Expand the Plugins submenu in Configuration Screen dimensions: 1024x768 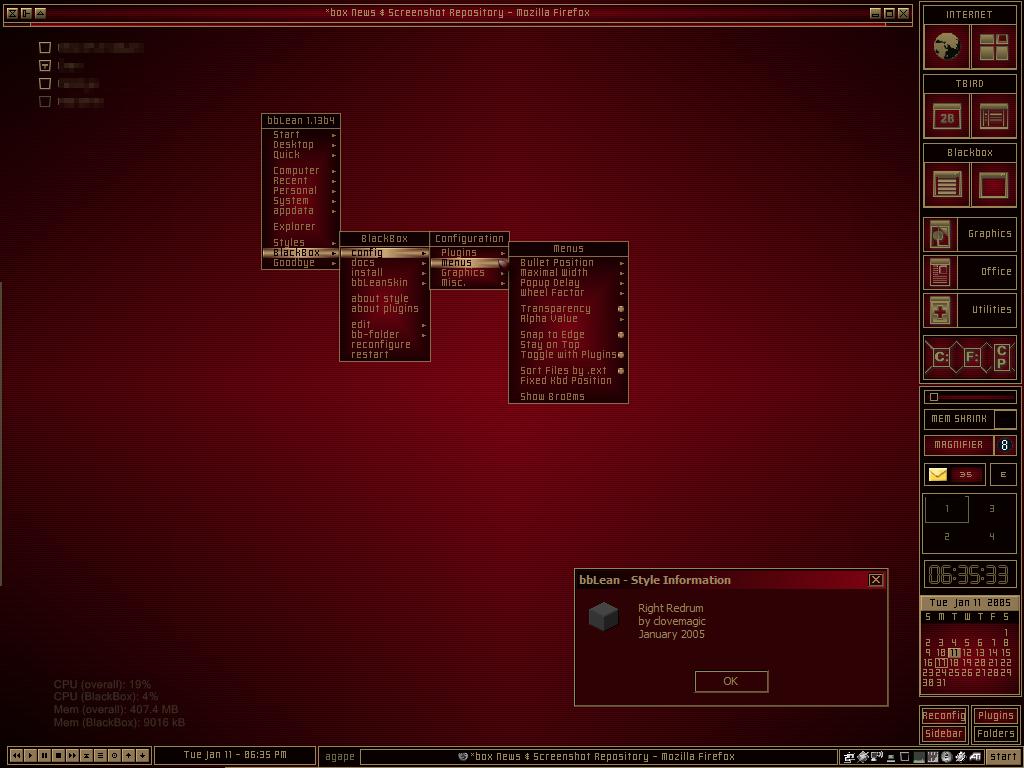(x=469, y=253)
